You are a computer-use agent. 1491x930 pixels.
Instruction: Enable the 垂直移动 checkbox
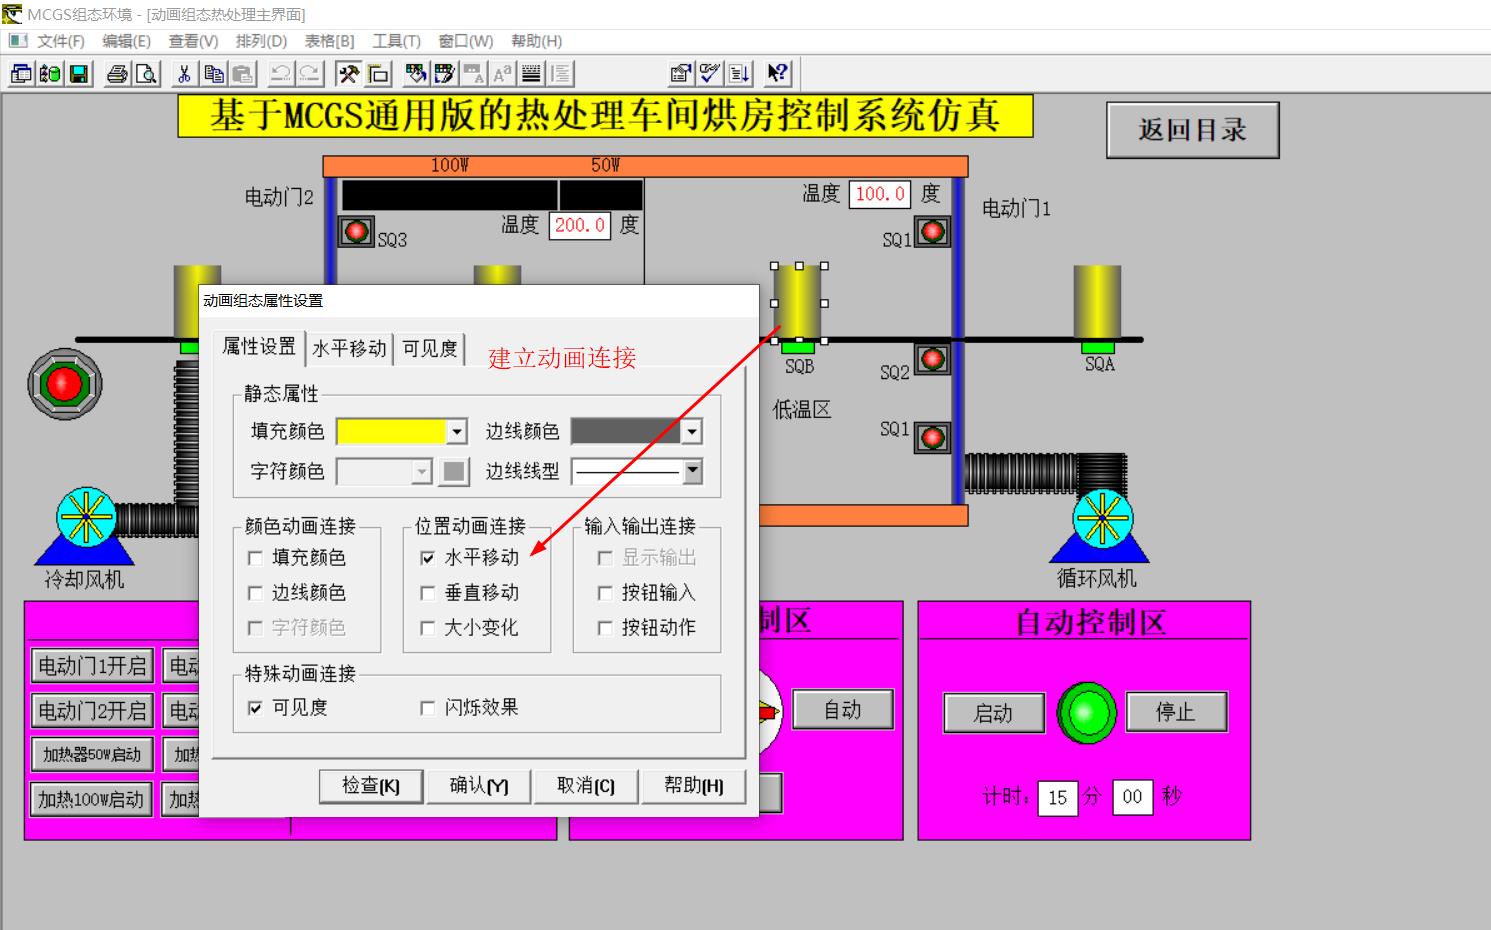(428, 593)
